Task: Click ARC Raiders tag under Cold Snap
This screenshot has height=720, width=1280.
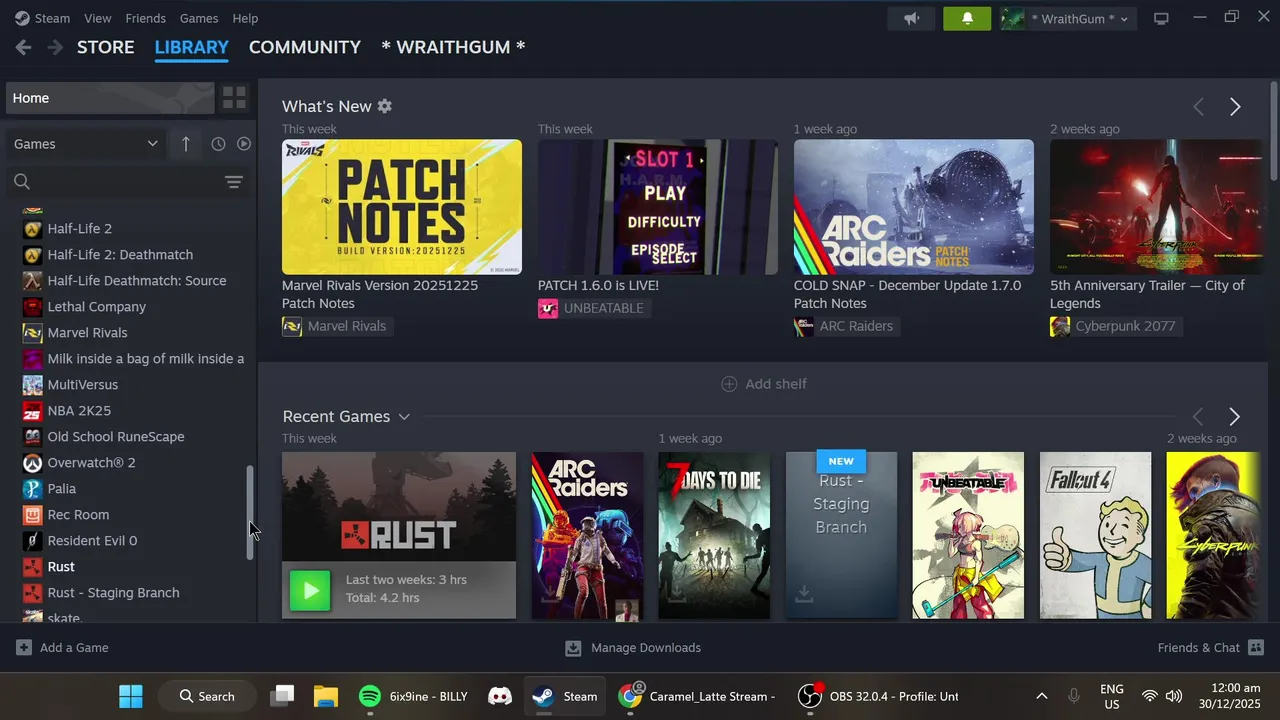Action: (x=846, y=326)
